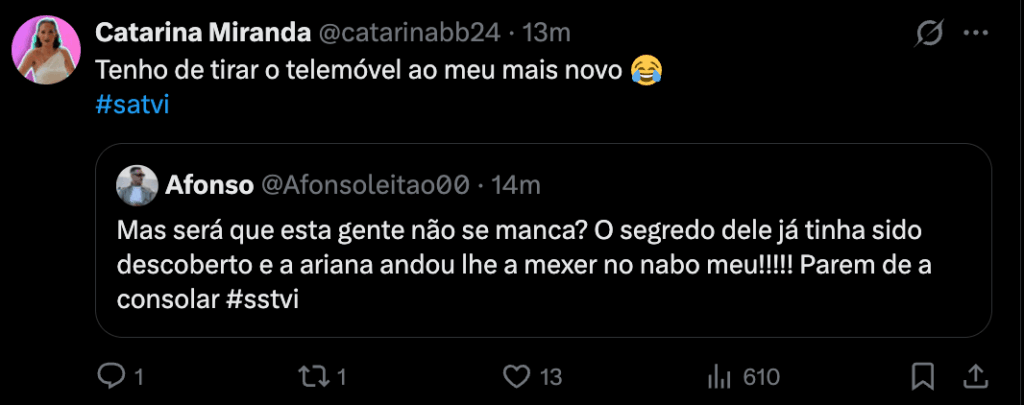Visit the @catarinabb24 handle
This screenshot has height=405, width=1024.
(408, 33)
